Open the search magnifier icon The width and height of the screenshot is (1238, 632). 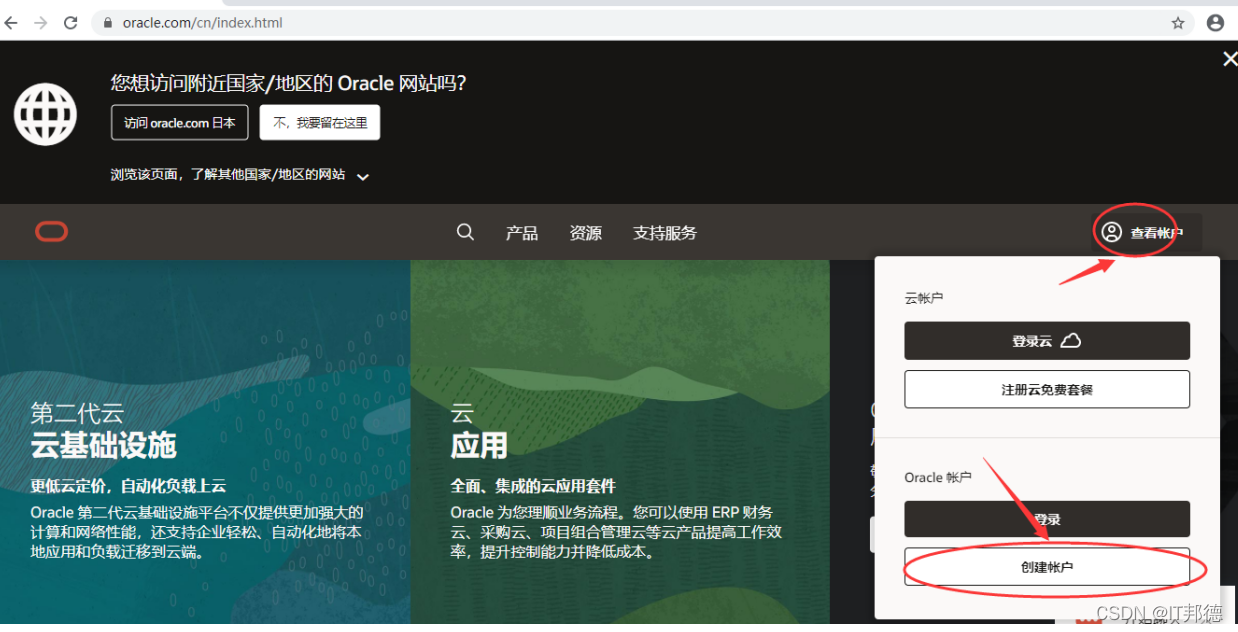point(465,232)
